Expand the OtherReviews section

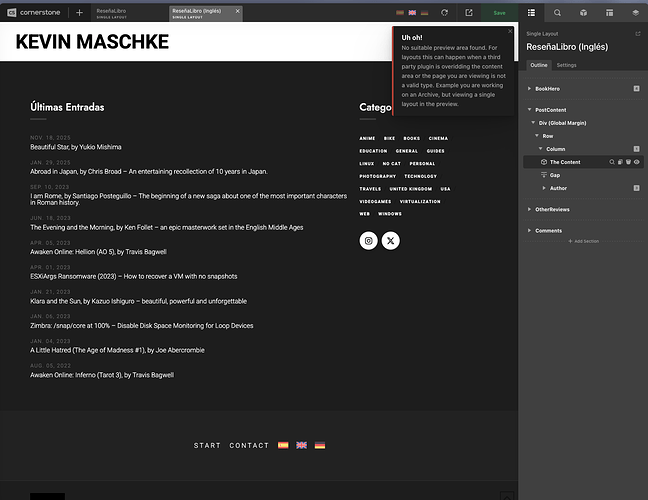[x=529, y=209]
